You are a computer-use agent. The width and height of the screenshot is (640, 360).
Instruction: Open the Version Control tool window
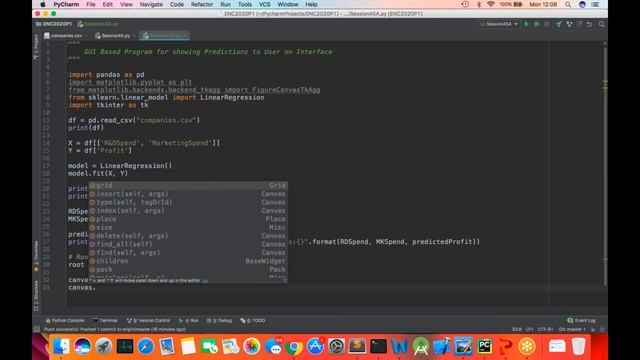148,320
